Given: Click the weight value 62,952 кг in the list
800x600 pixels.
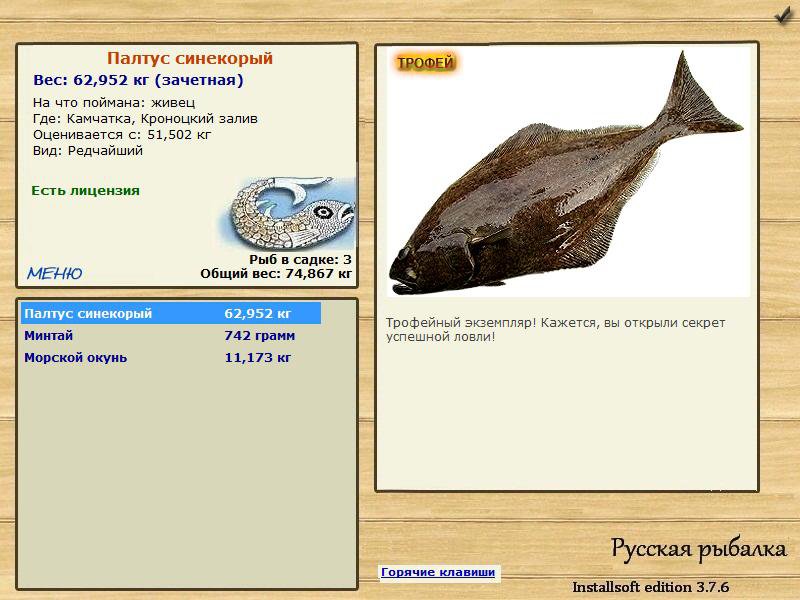Looking at the screenshot, I should tap(258, 313).
